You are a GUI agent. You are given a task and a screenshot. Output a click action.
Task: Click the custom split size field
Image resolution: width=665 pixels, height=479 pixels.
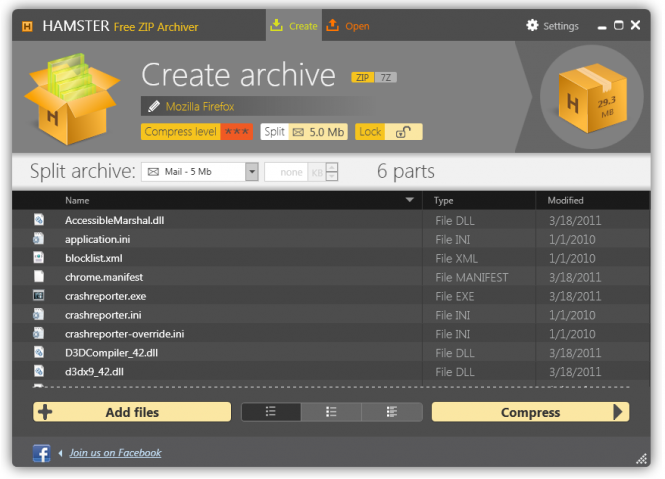pyautogui.click(x=286, y=172)
